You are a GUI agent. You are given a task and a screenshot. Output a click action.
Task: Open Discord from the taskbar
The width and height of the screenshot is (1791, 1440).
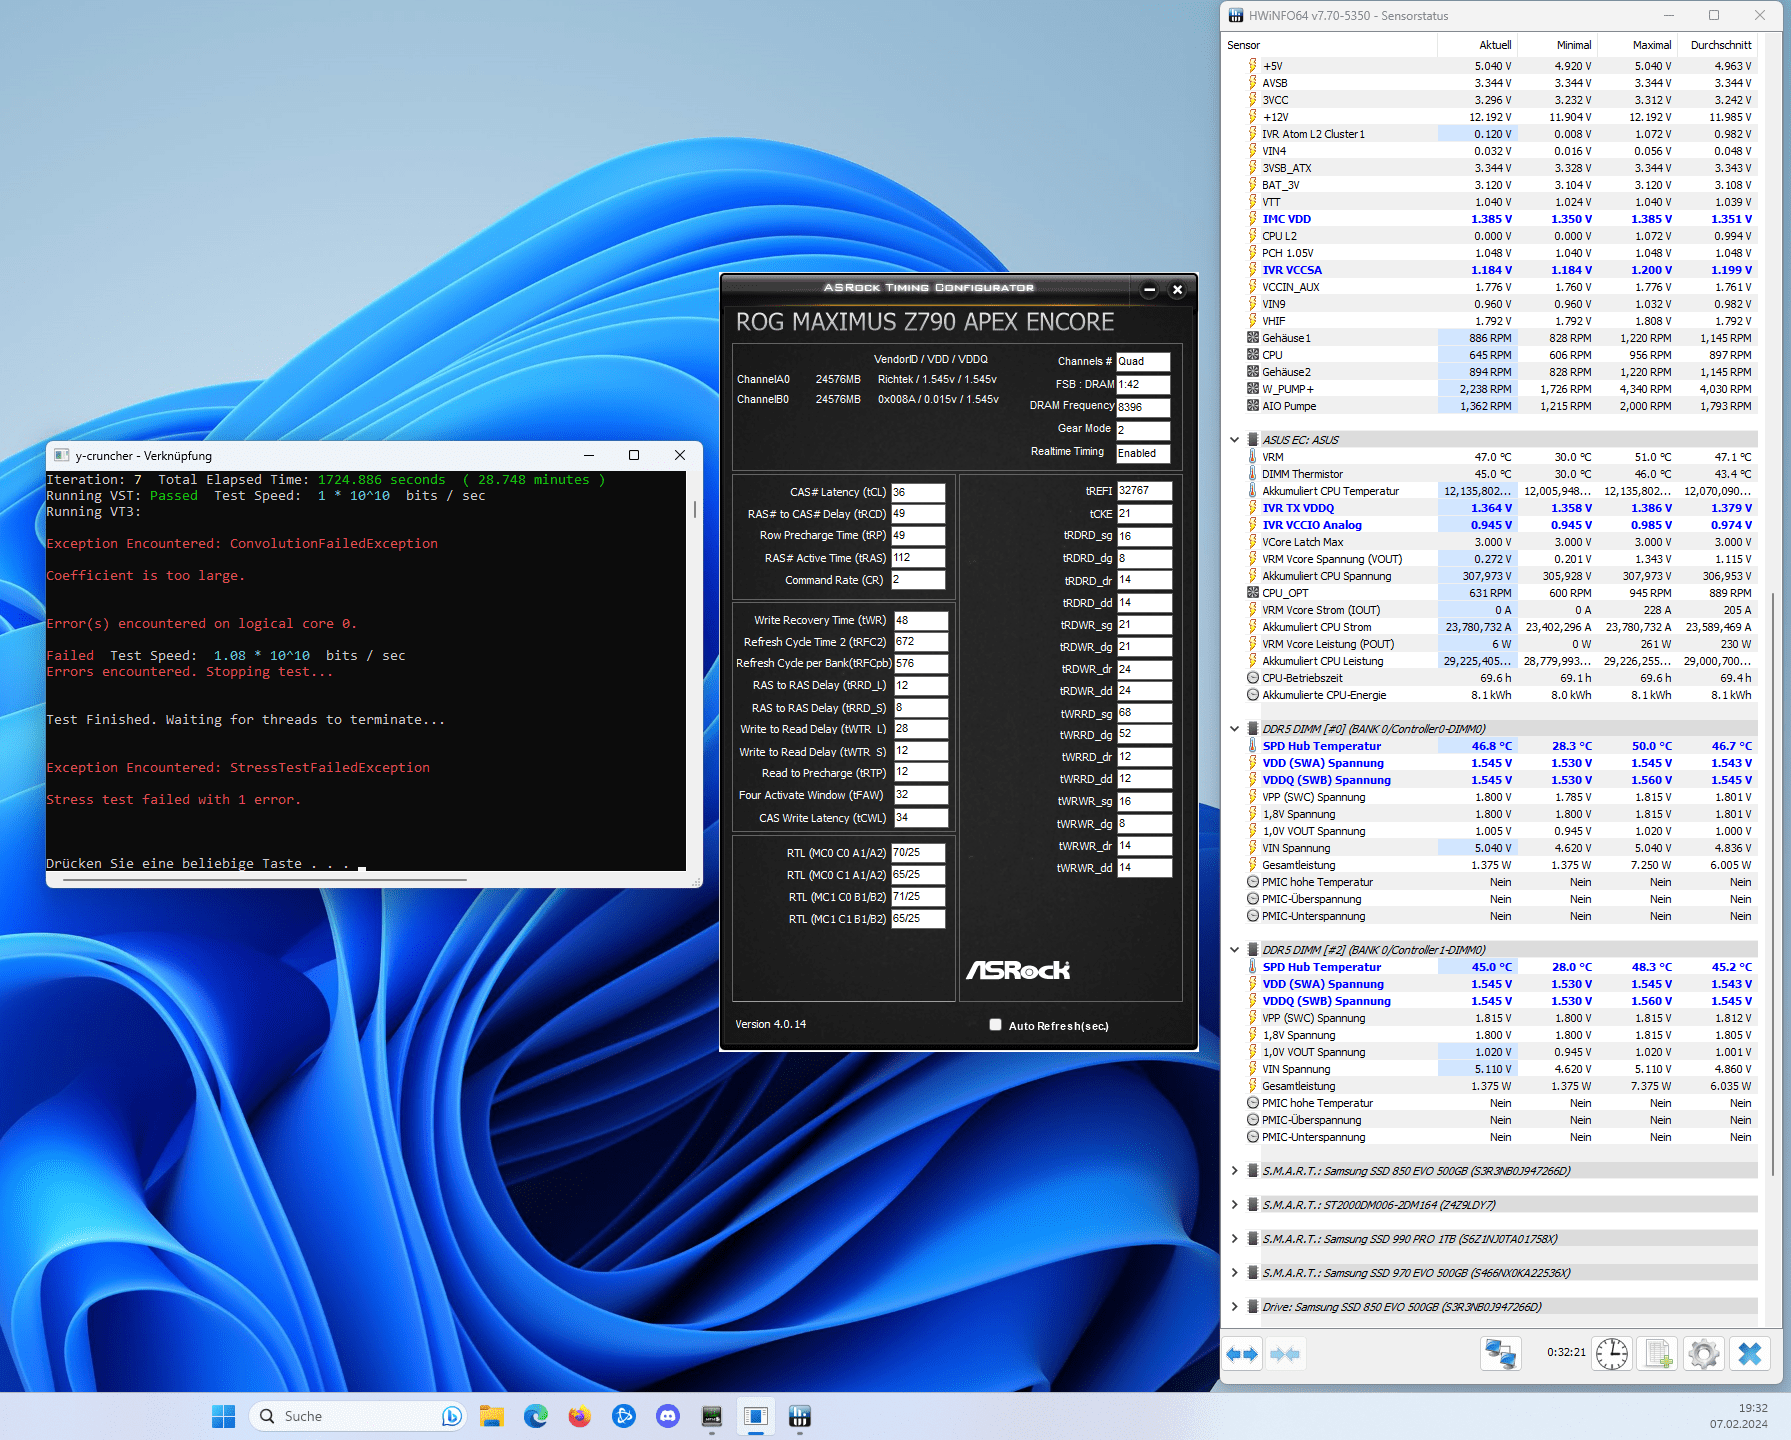[667, 1416]
